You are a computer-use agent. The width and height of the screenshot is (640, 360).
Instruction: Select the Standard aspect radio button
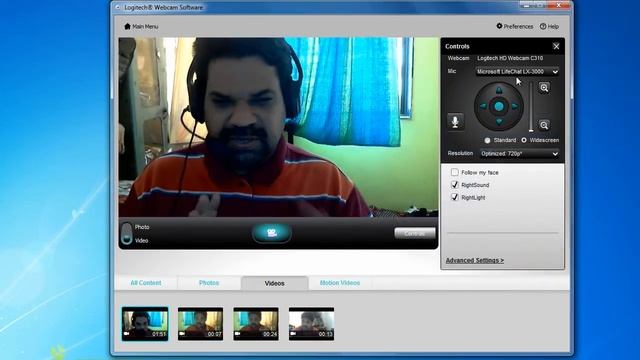coord(487,140)
